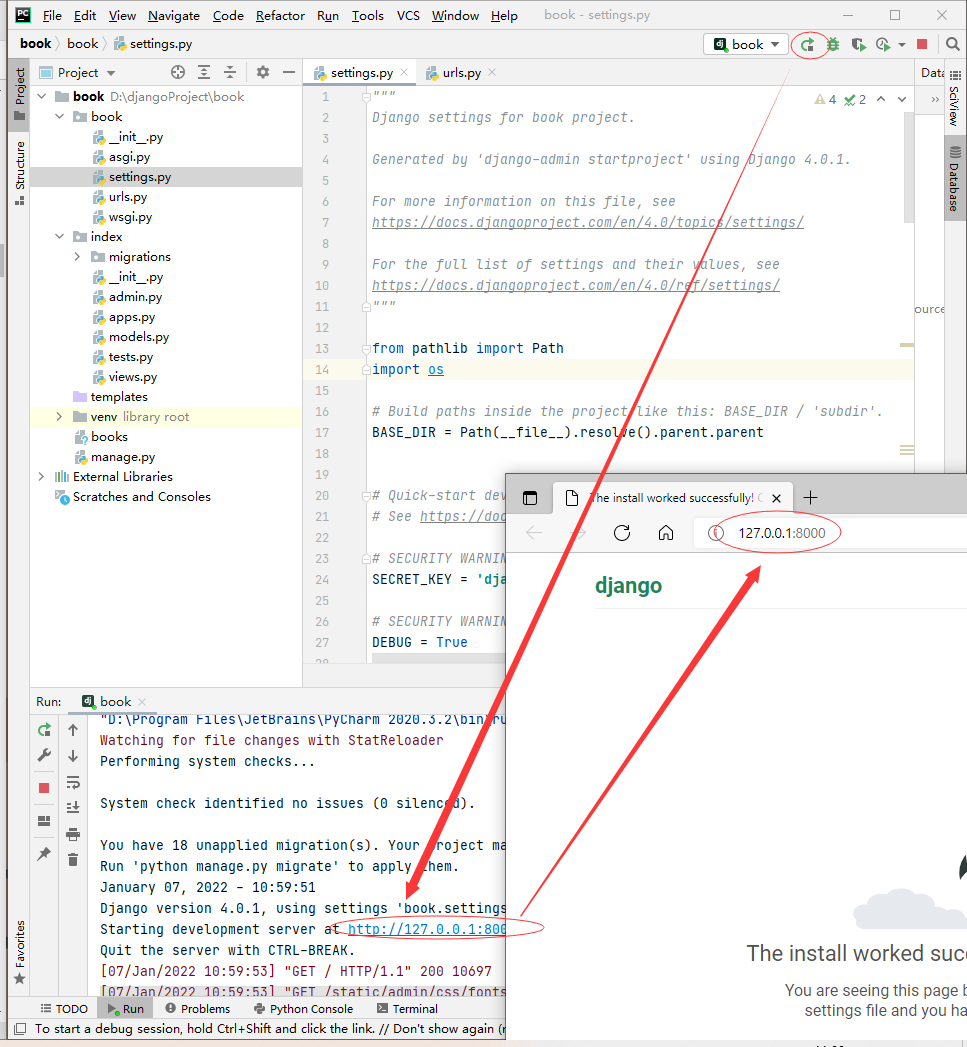Toggle the Favorites side panel

[20, 952]
